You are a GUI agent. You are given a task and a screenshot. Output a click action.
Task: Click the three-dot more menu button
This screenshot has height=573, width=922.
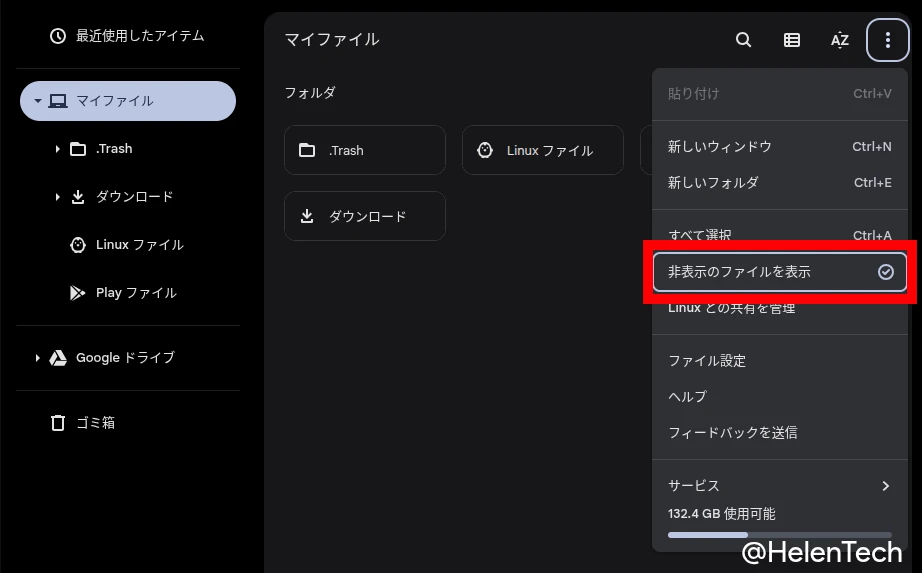pos(887,40)
